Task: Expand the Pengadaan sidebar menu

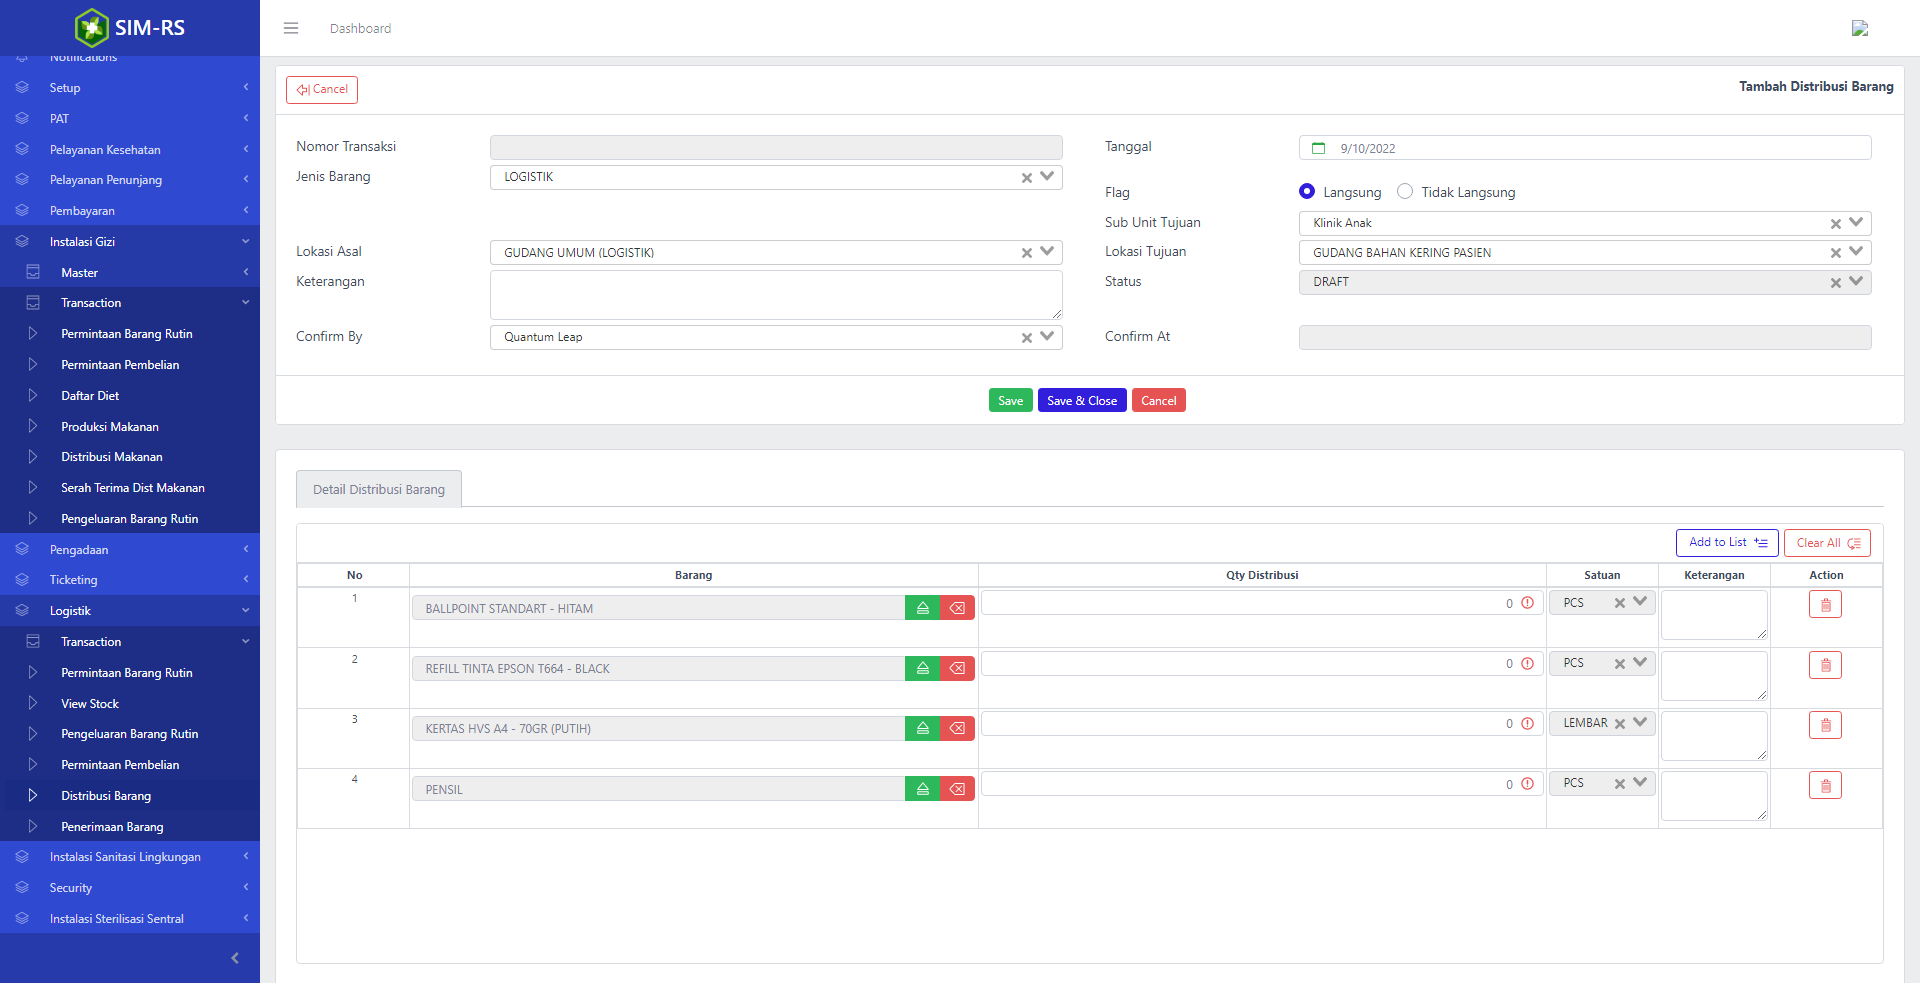Action: 79,550
